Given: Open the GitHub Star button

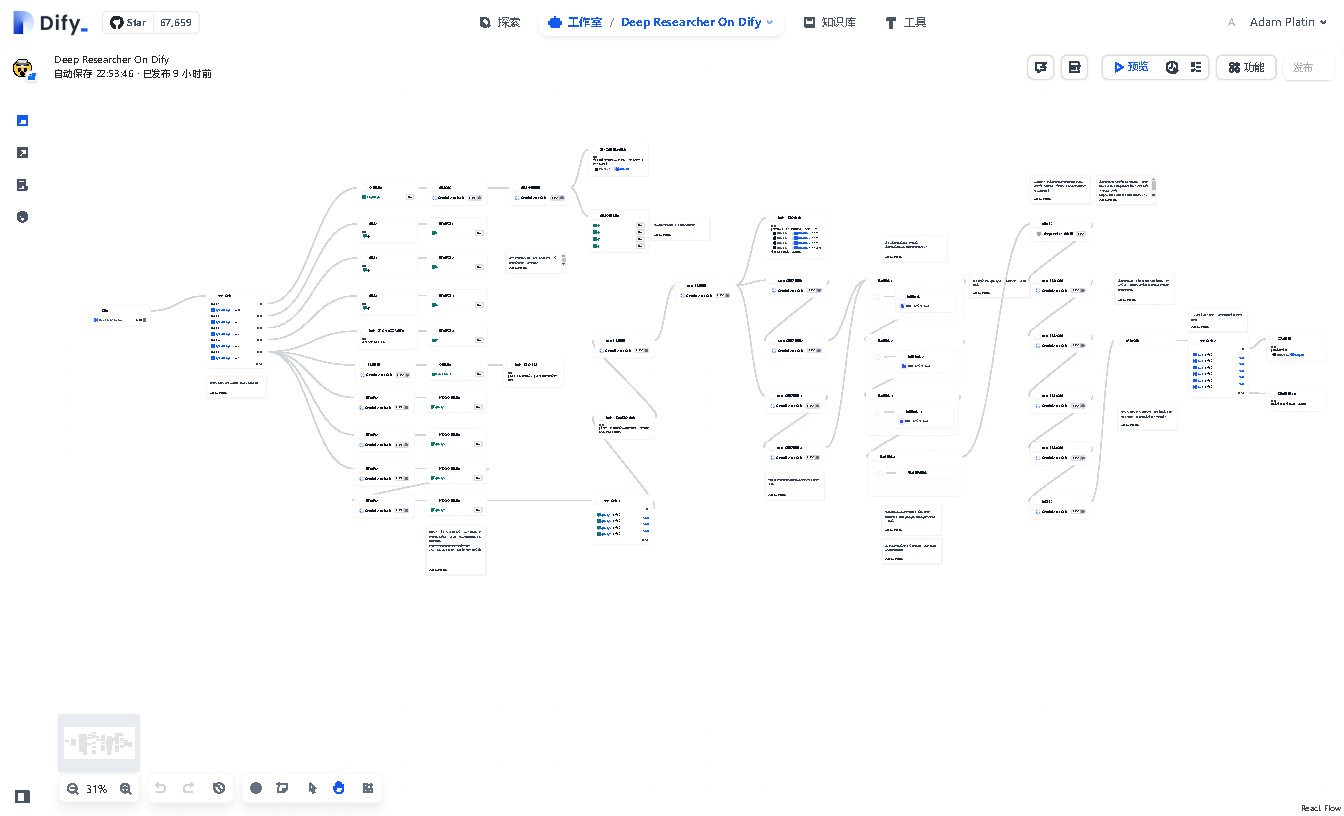Looking at the screenshot, I should pyautogui.click(x=128, y=22).
